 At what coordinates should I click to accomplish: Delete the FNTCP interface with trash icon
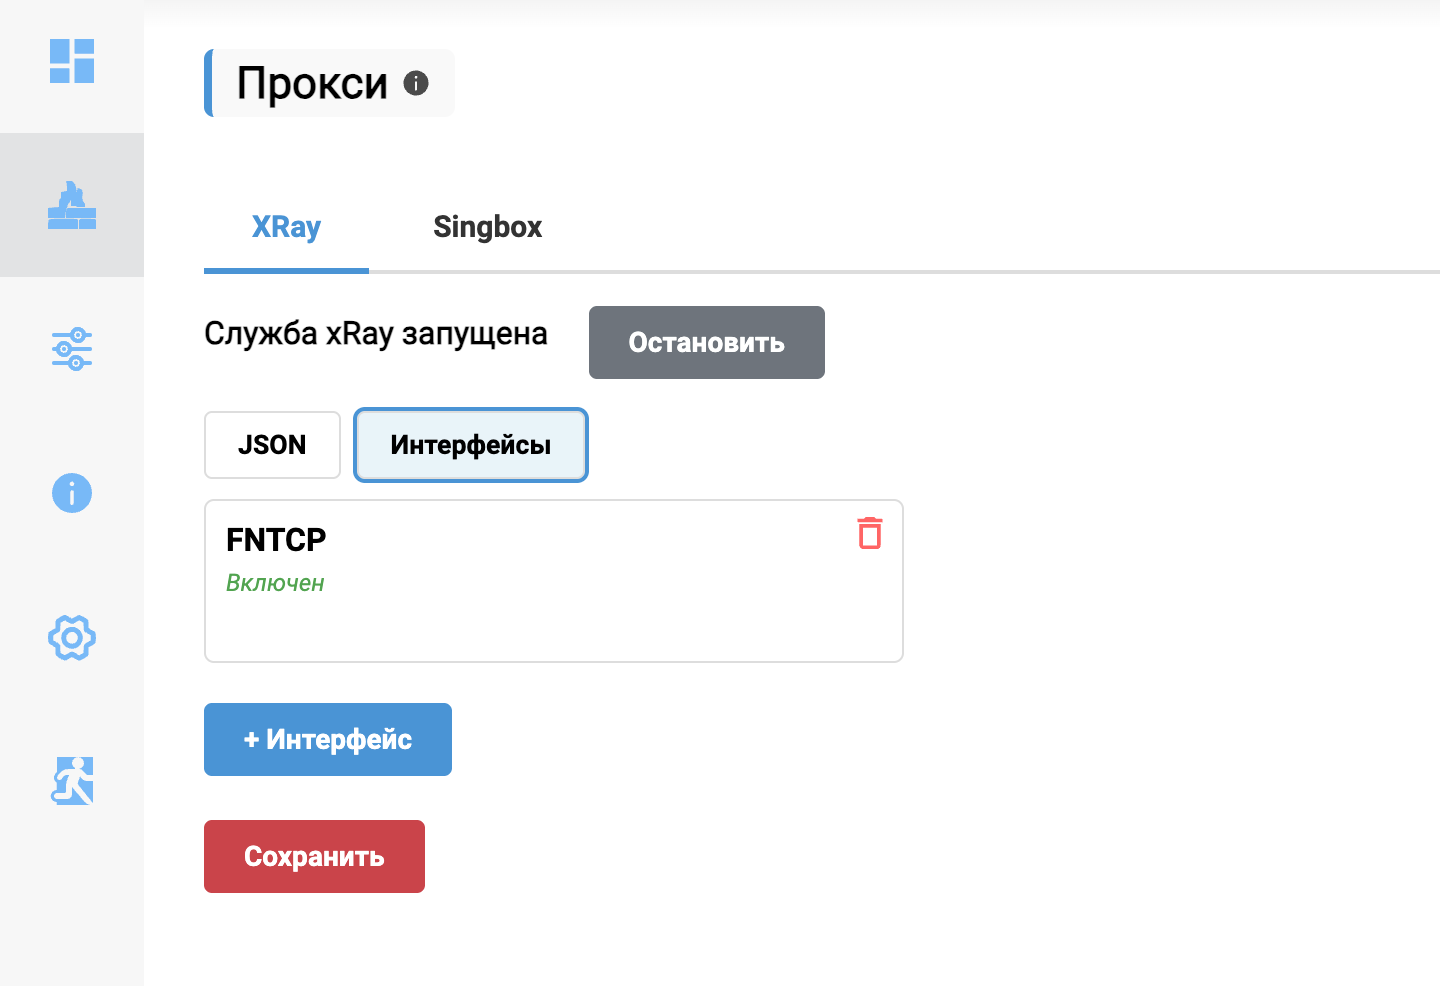click(x=870, y=533)
